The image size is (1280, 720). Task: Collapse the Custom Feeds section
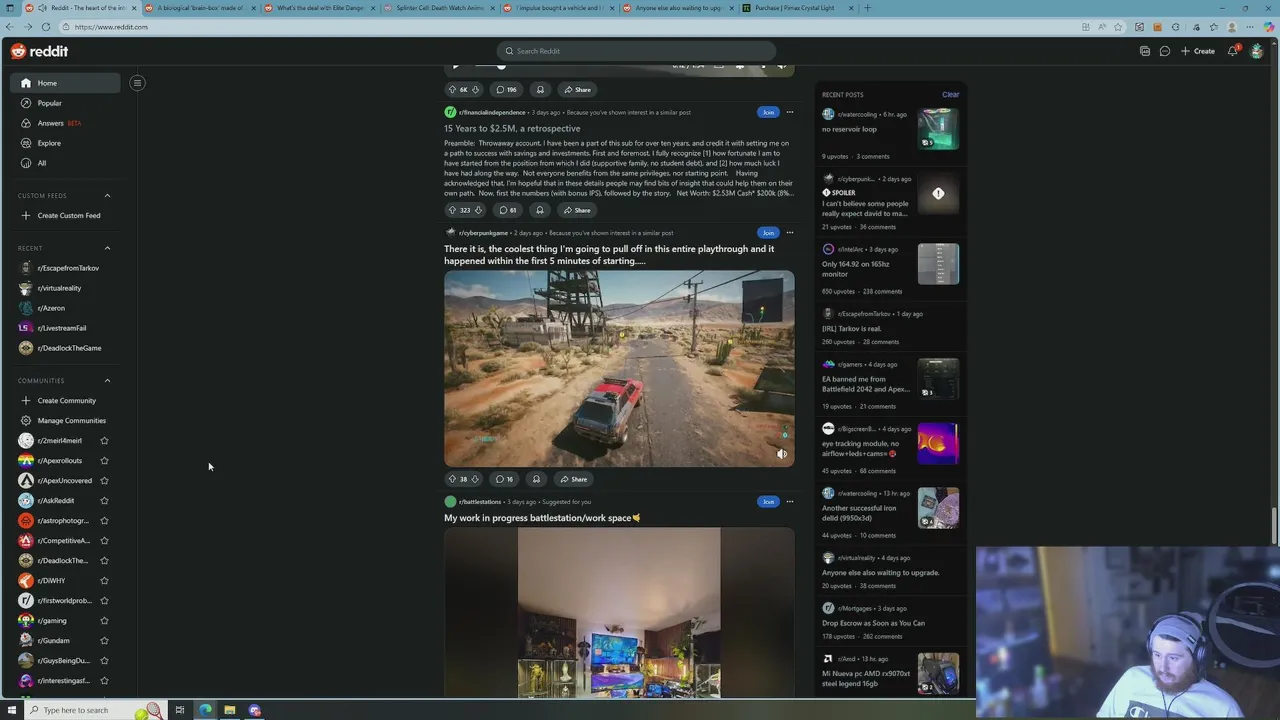(107, 196)
